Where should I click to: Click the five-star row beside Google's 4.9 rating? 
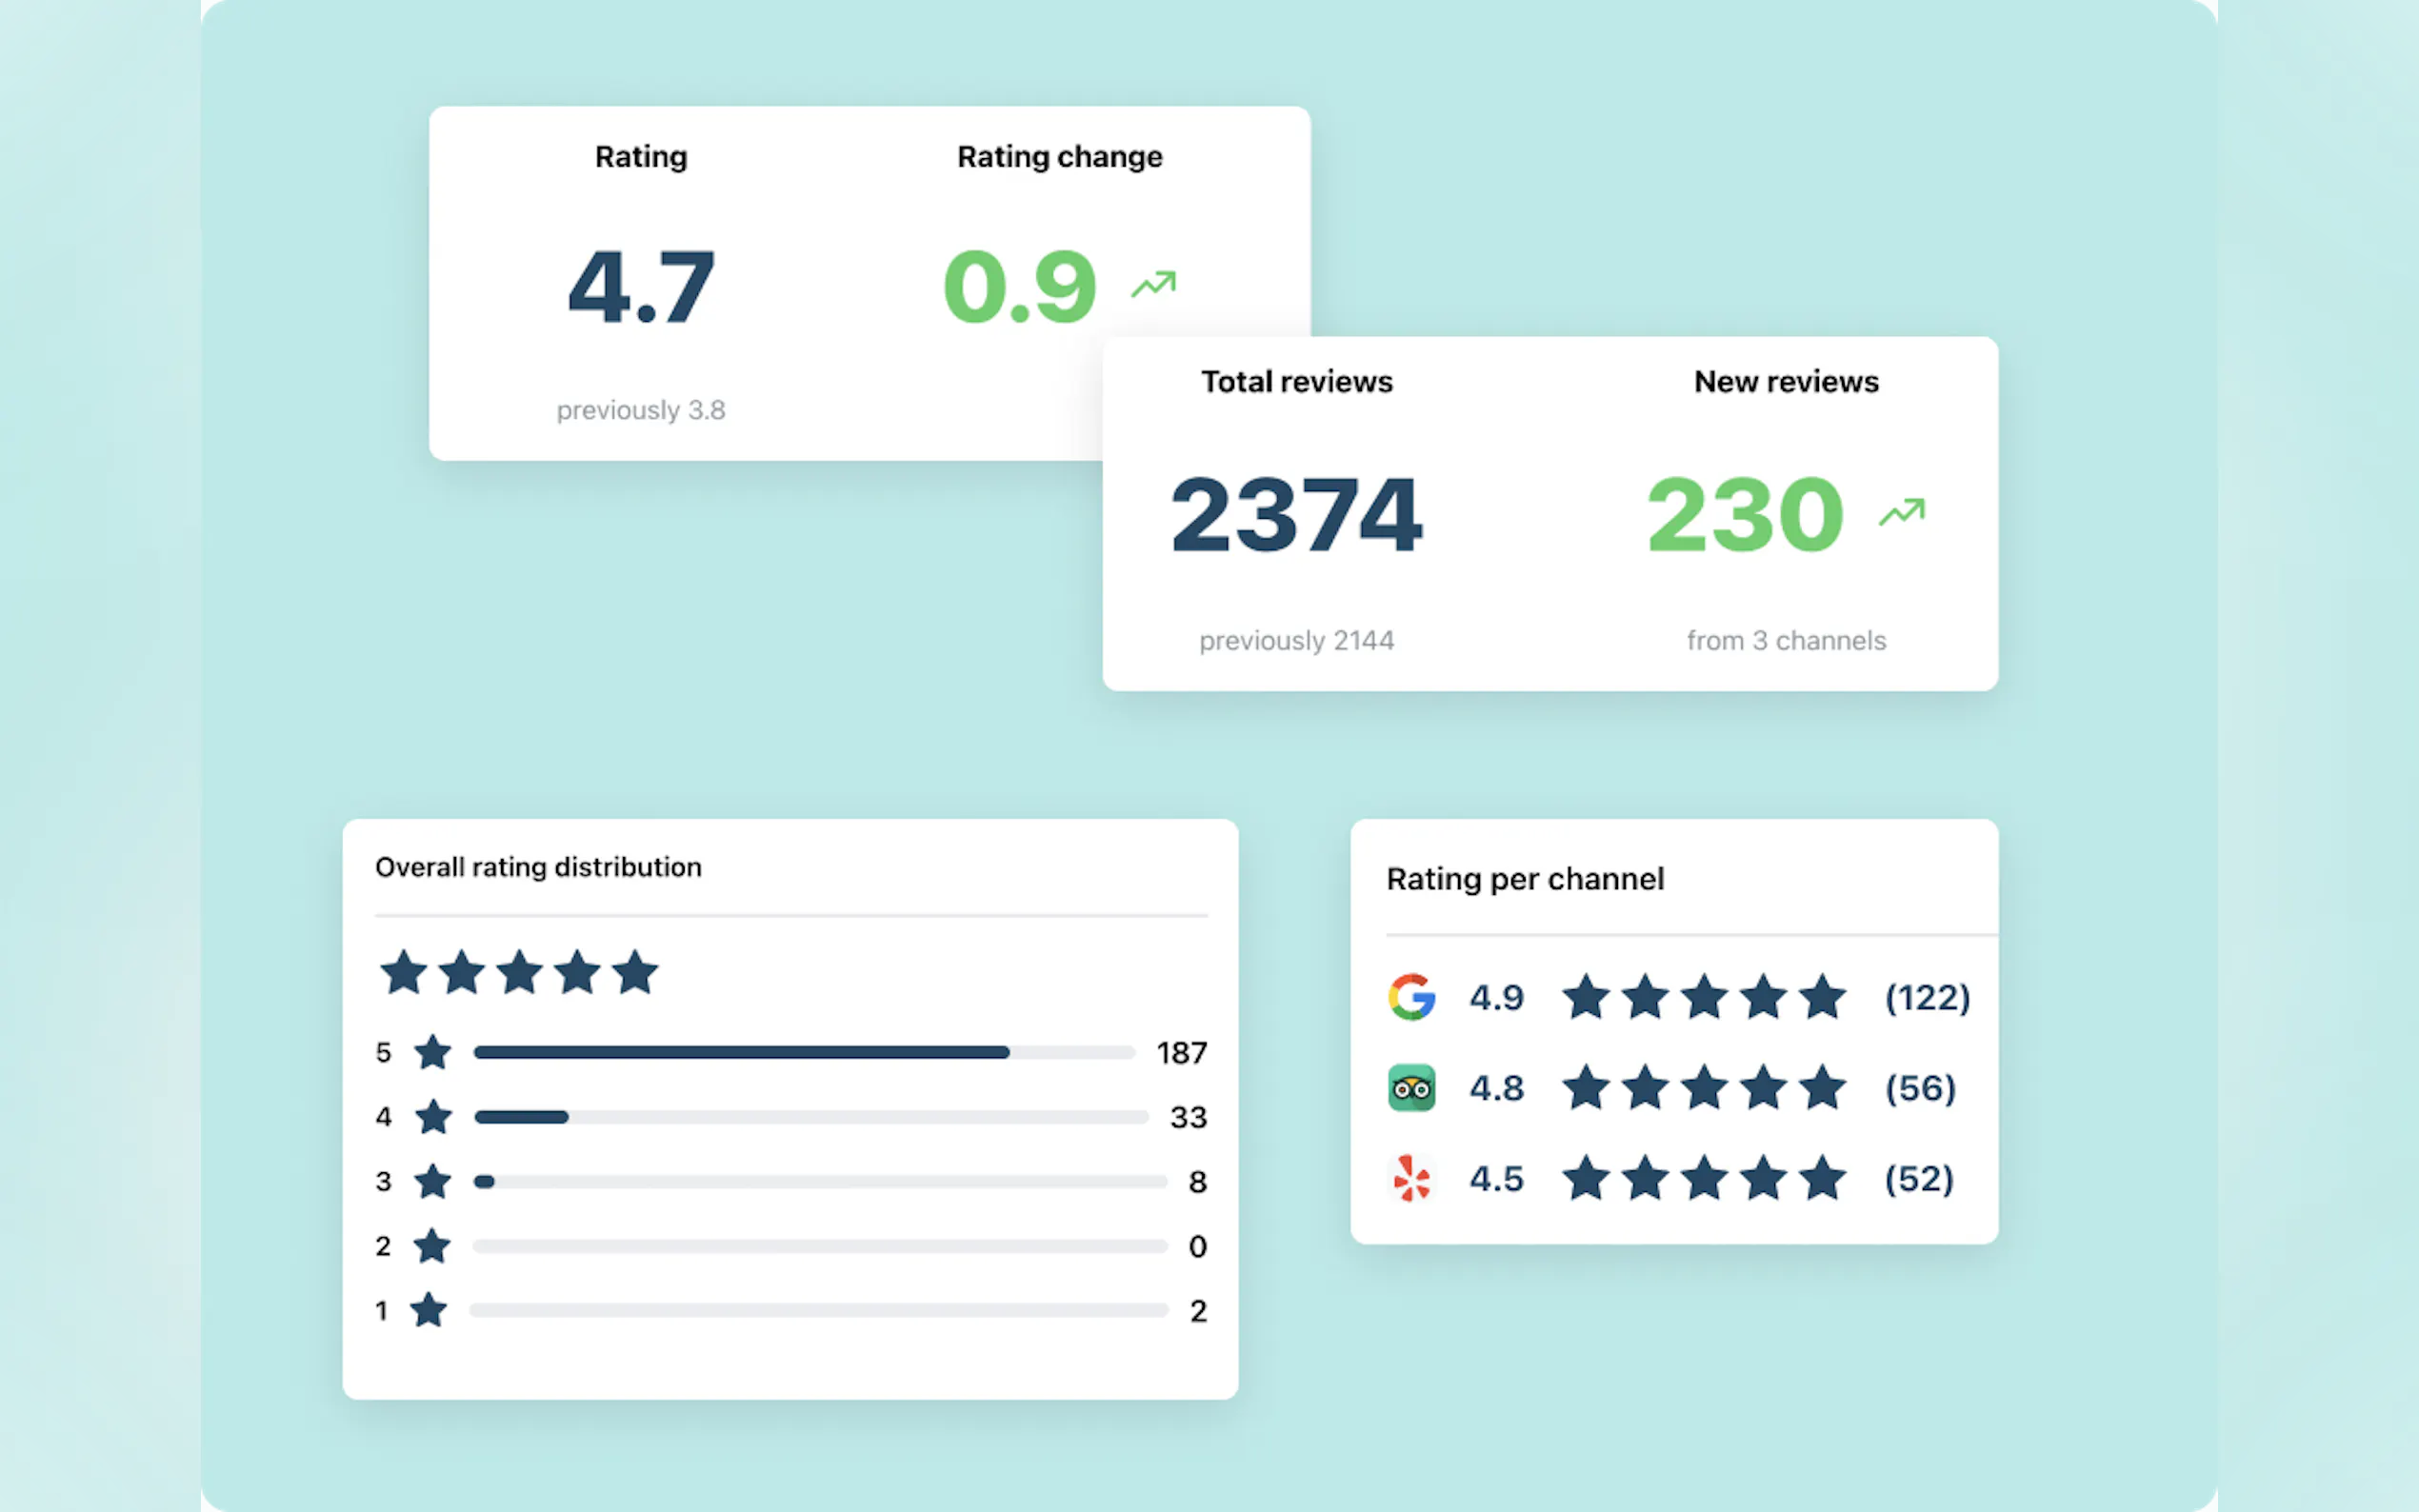pos(1704,997)
